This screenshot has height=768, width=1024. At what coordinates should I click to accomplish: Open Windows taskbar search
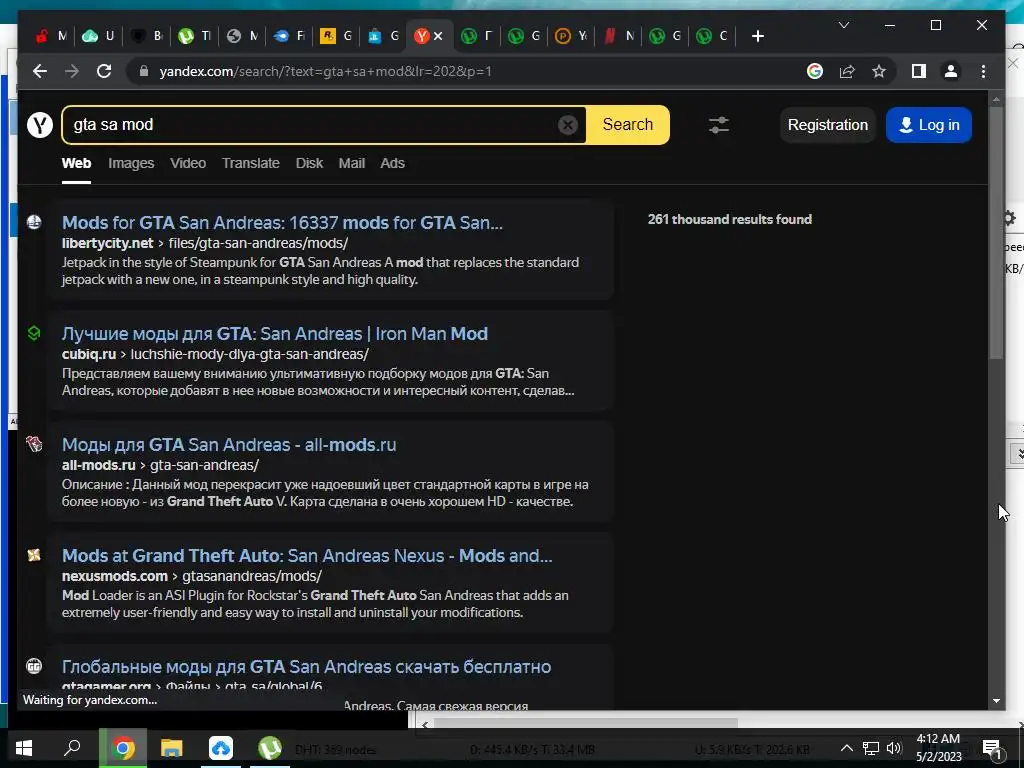pyautogui.click(x=72, y=748)
